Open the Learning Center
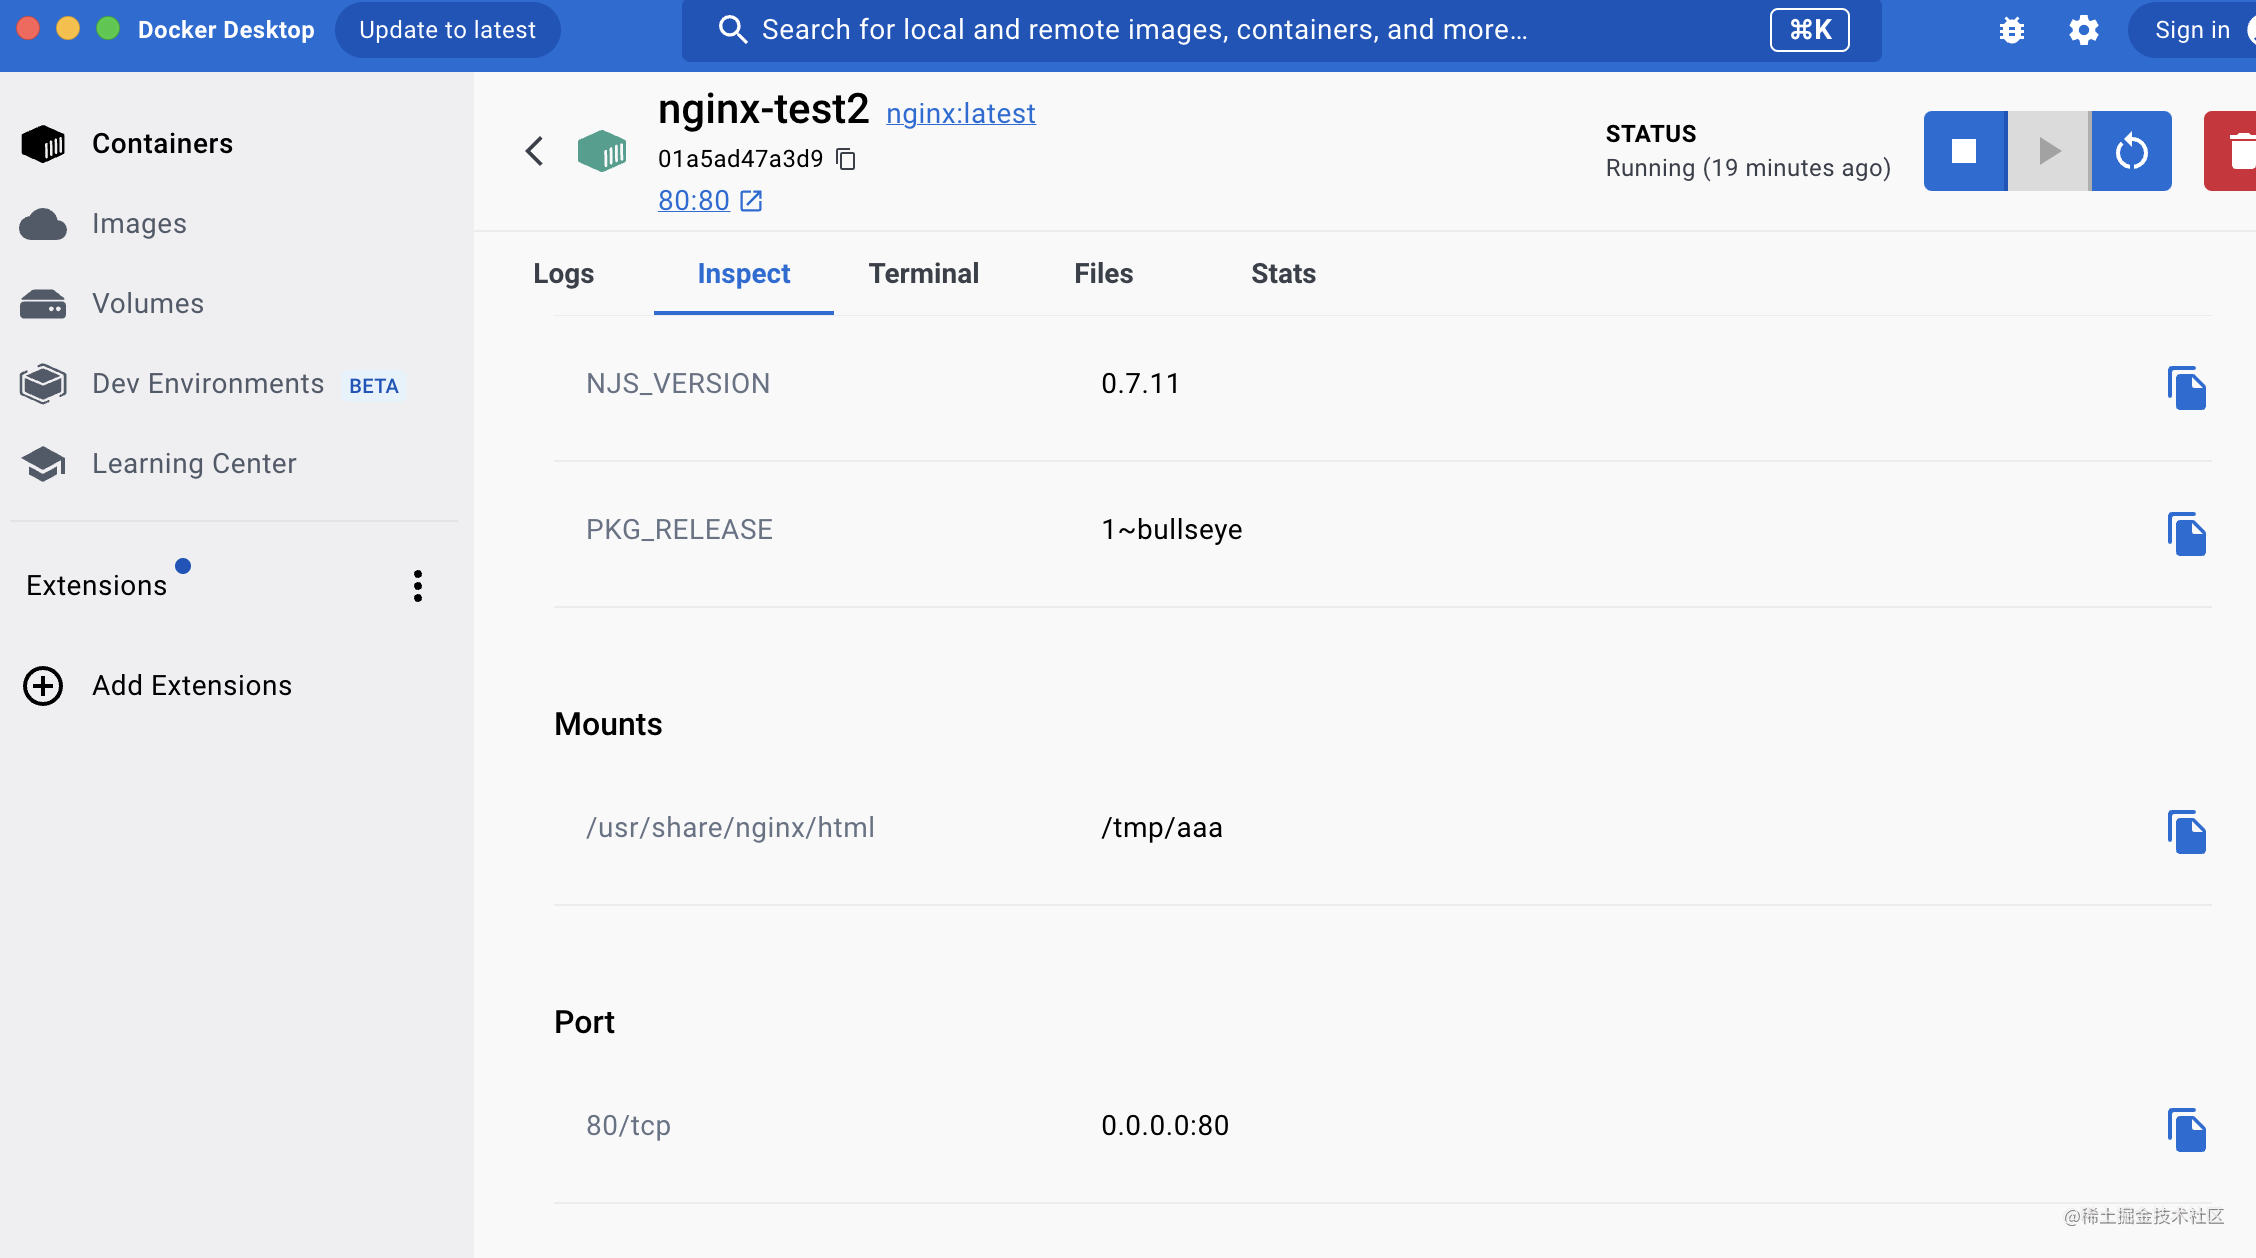This screenshot has width=2256, height=1258. pyautogui.click(x=195, y=463)
